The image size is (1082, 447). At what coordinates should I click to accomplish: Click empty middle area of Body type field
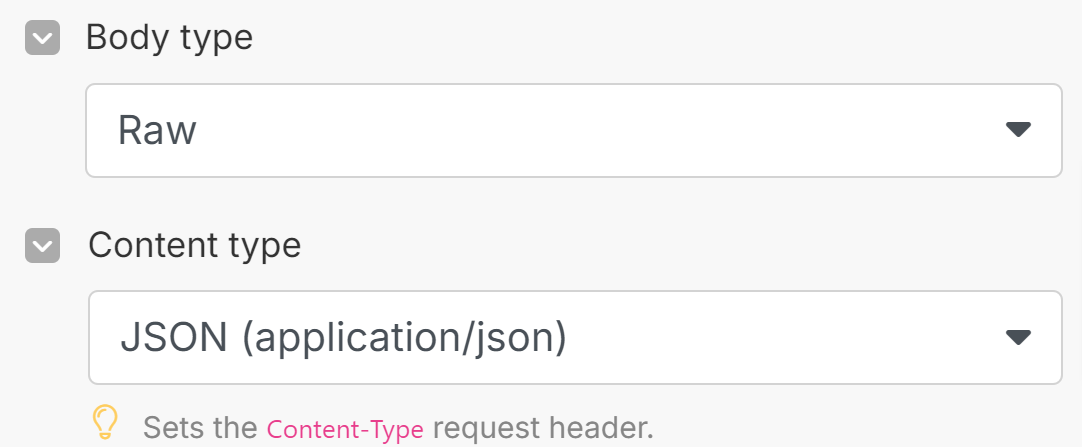[600, 131]
